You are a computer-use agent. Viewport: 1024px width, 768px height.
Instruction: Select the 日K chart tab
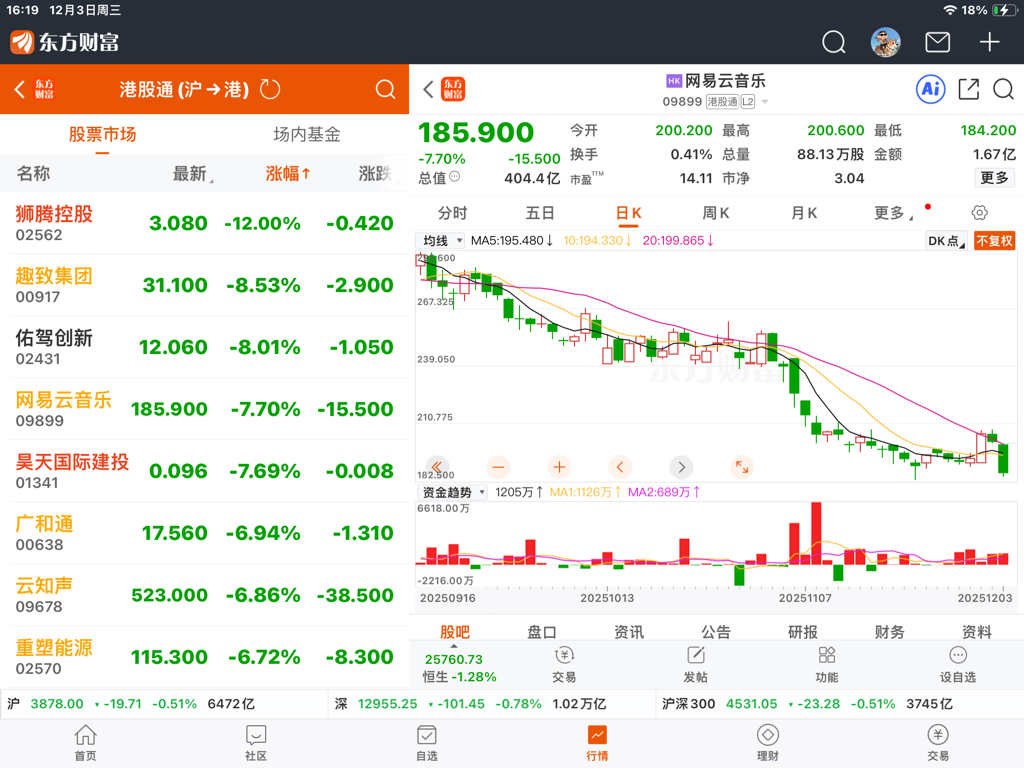point(628,213)
